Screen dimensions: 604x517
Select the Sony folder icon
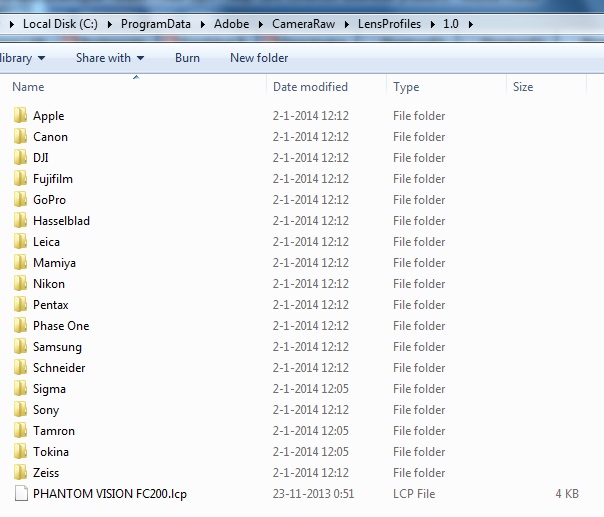point(20,410)
